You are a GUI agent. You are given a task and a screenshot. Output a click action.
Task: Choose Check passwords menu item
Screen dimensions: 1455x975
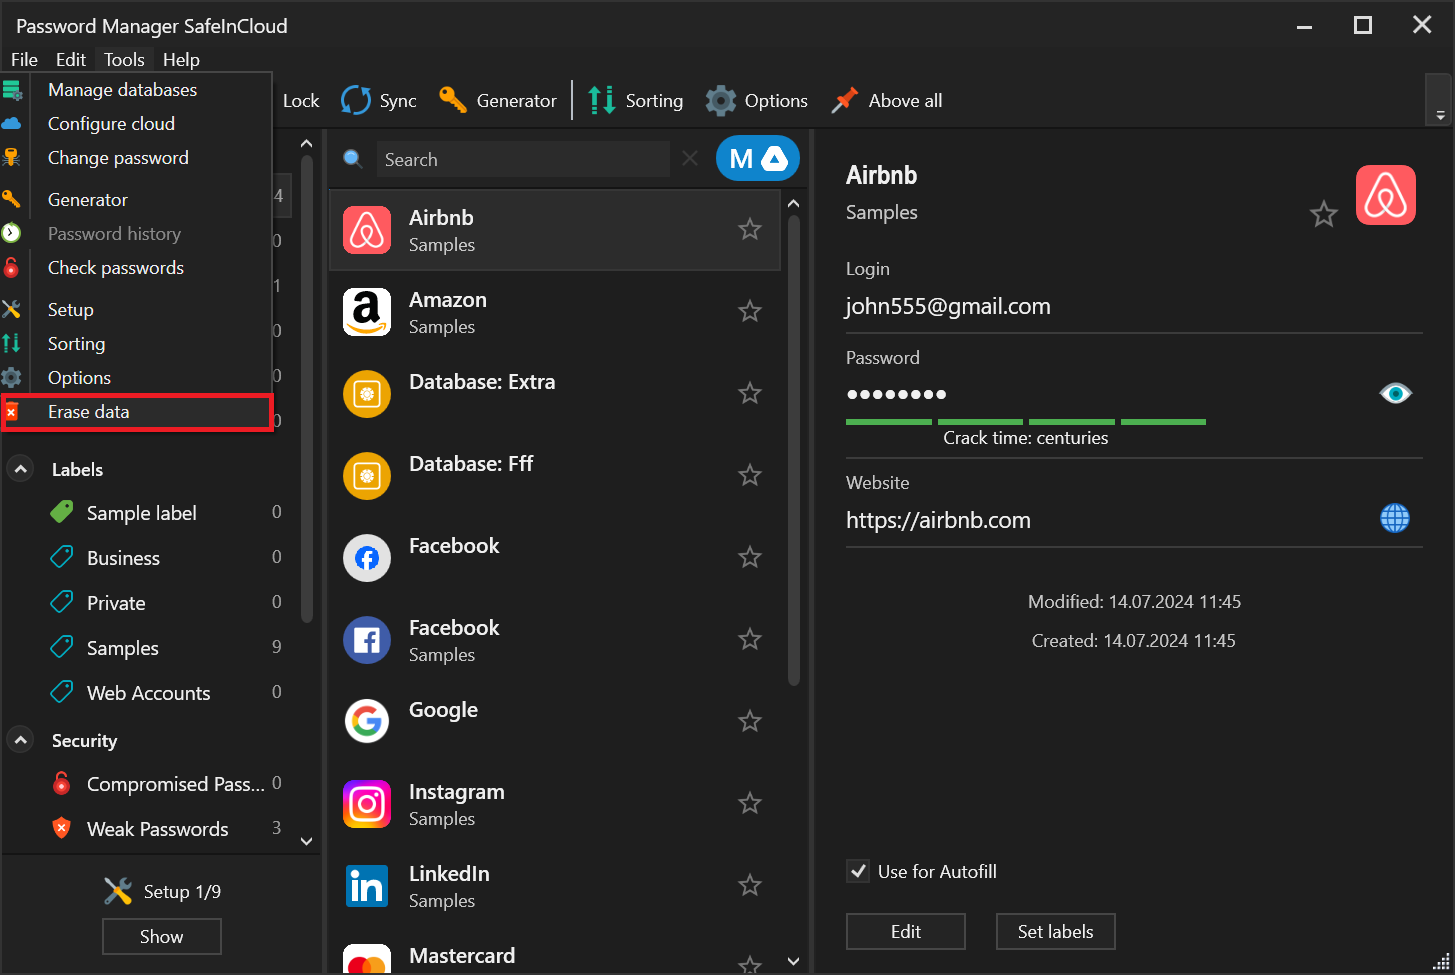click(137, 268)
